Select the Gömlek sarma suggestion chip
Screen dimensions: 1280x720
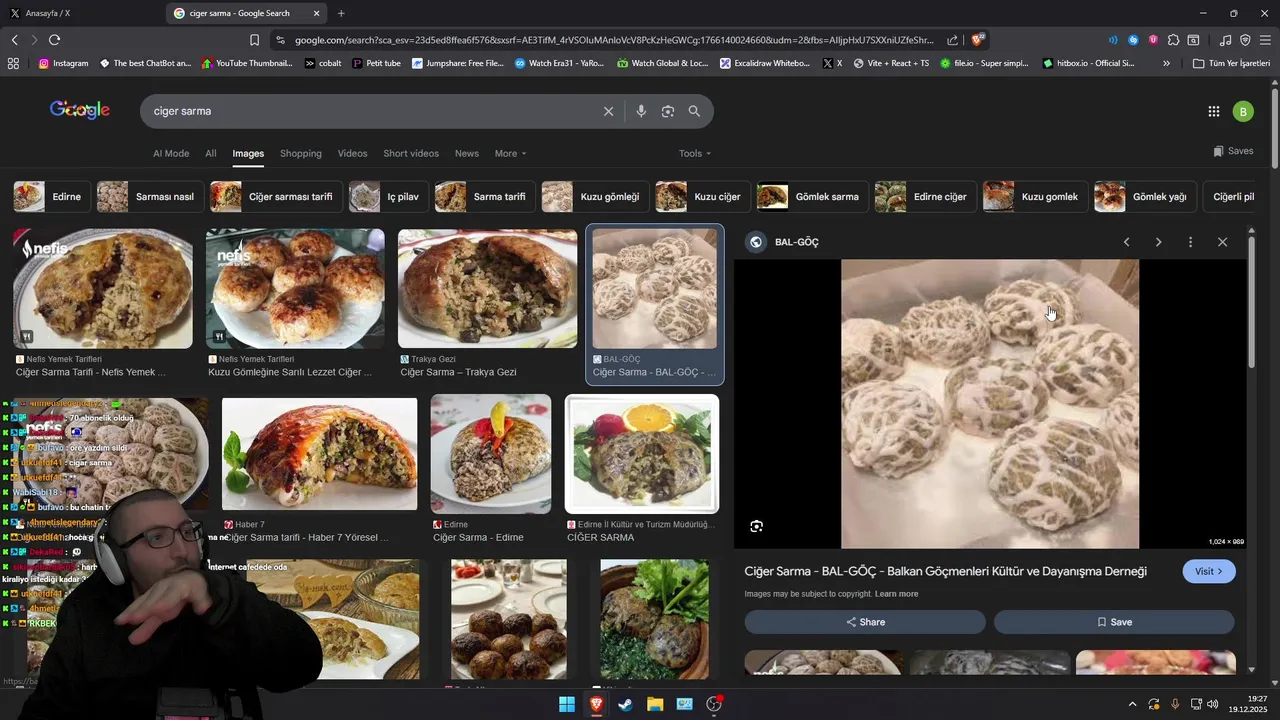813,197
